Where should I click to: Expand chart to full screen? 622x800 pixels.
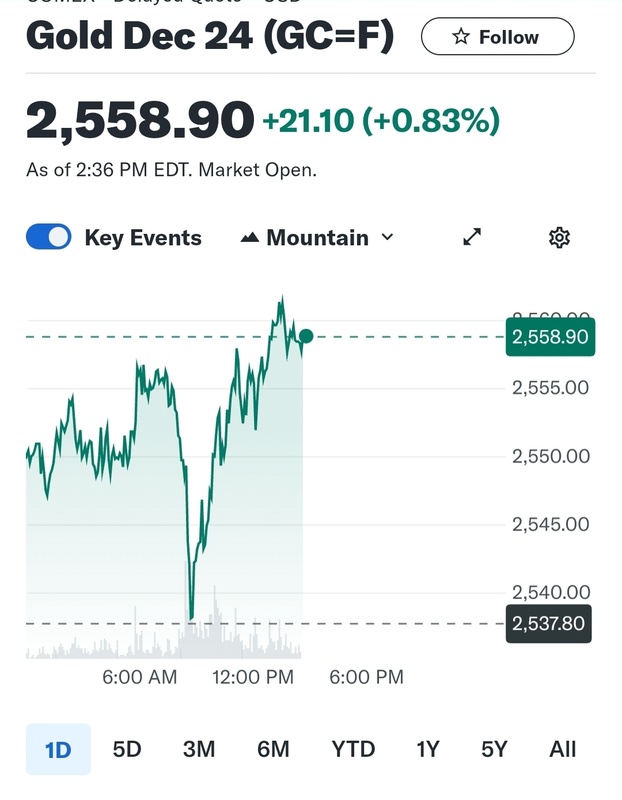472,238
